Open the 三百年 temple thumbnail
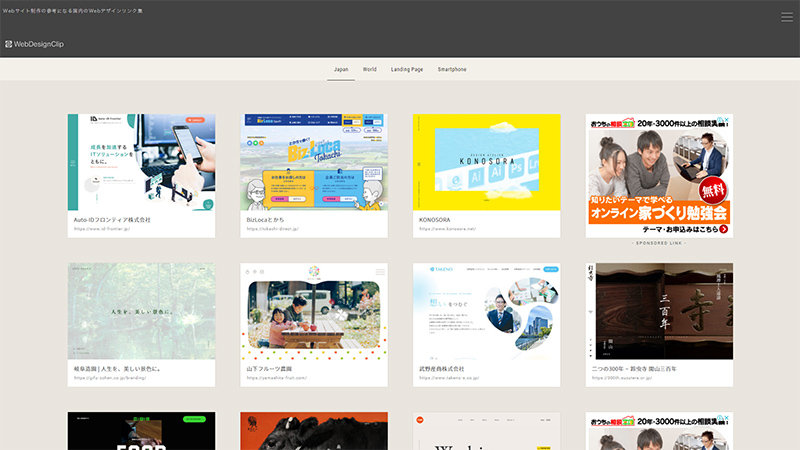The width and height of the screenshot is (800, 450). 659,311
